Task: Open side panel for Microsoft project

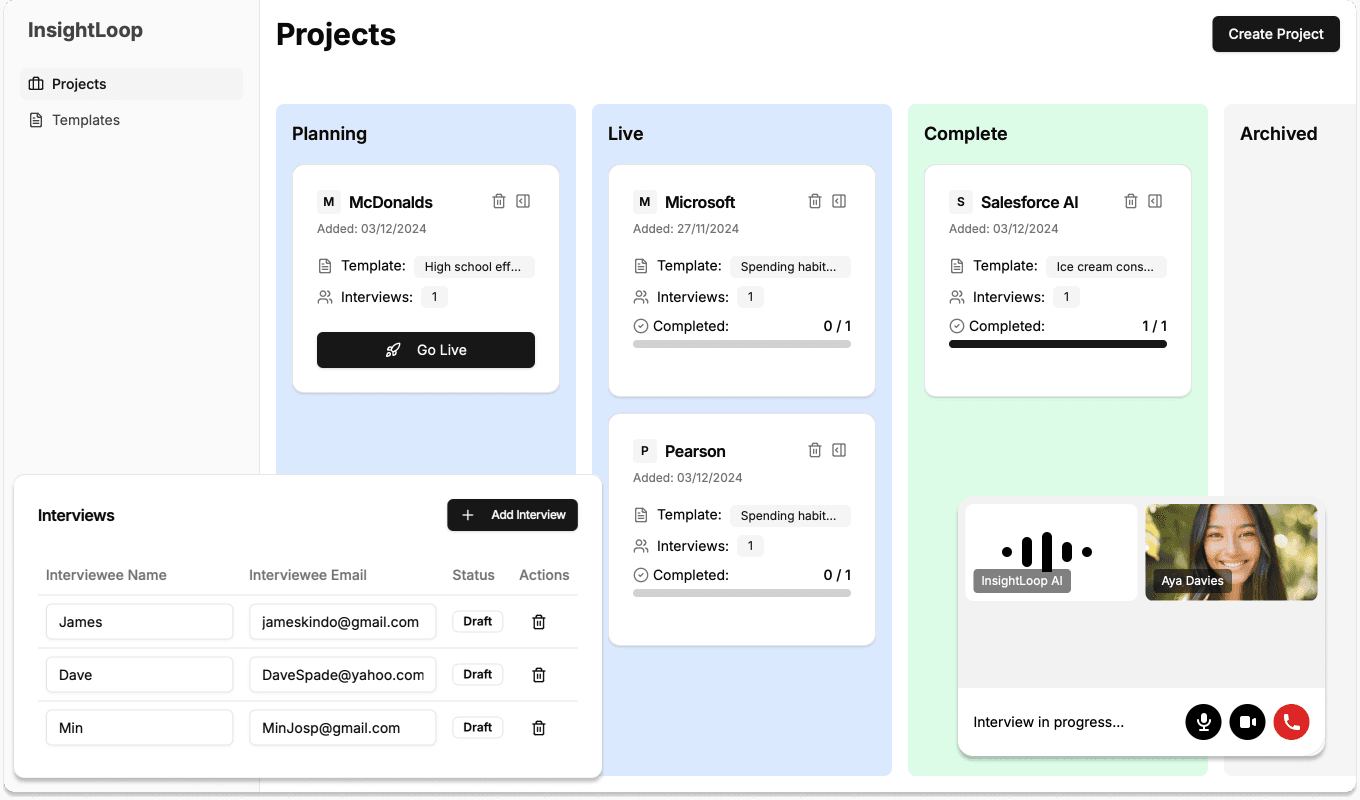Action: [x=839, y=201]
